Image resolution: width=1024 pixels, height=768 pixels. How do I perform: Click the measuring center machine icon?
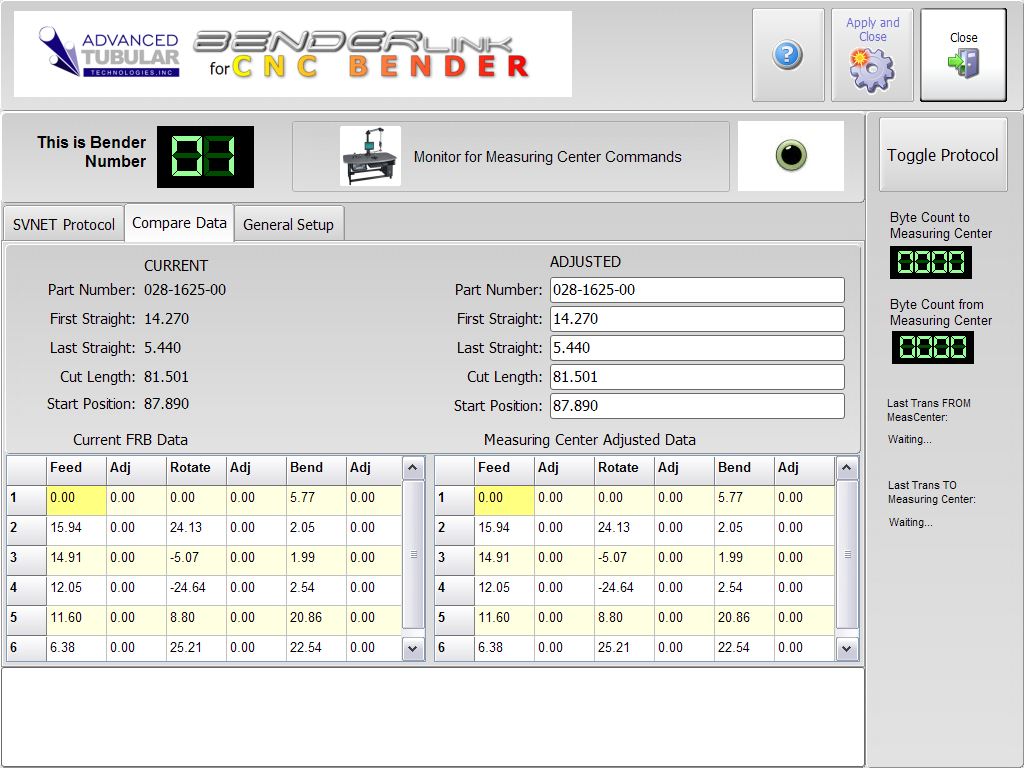point(370,156)
